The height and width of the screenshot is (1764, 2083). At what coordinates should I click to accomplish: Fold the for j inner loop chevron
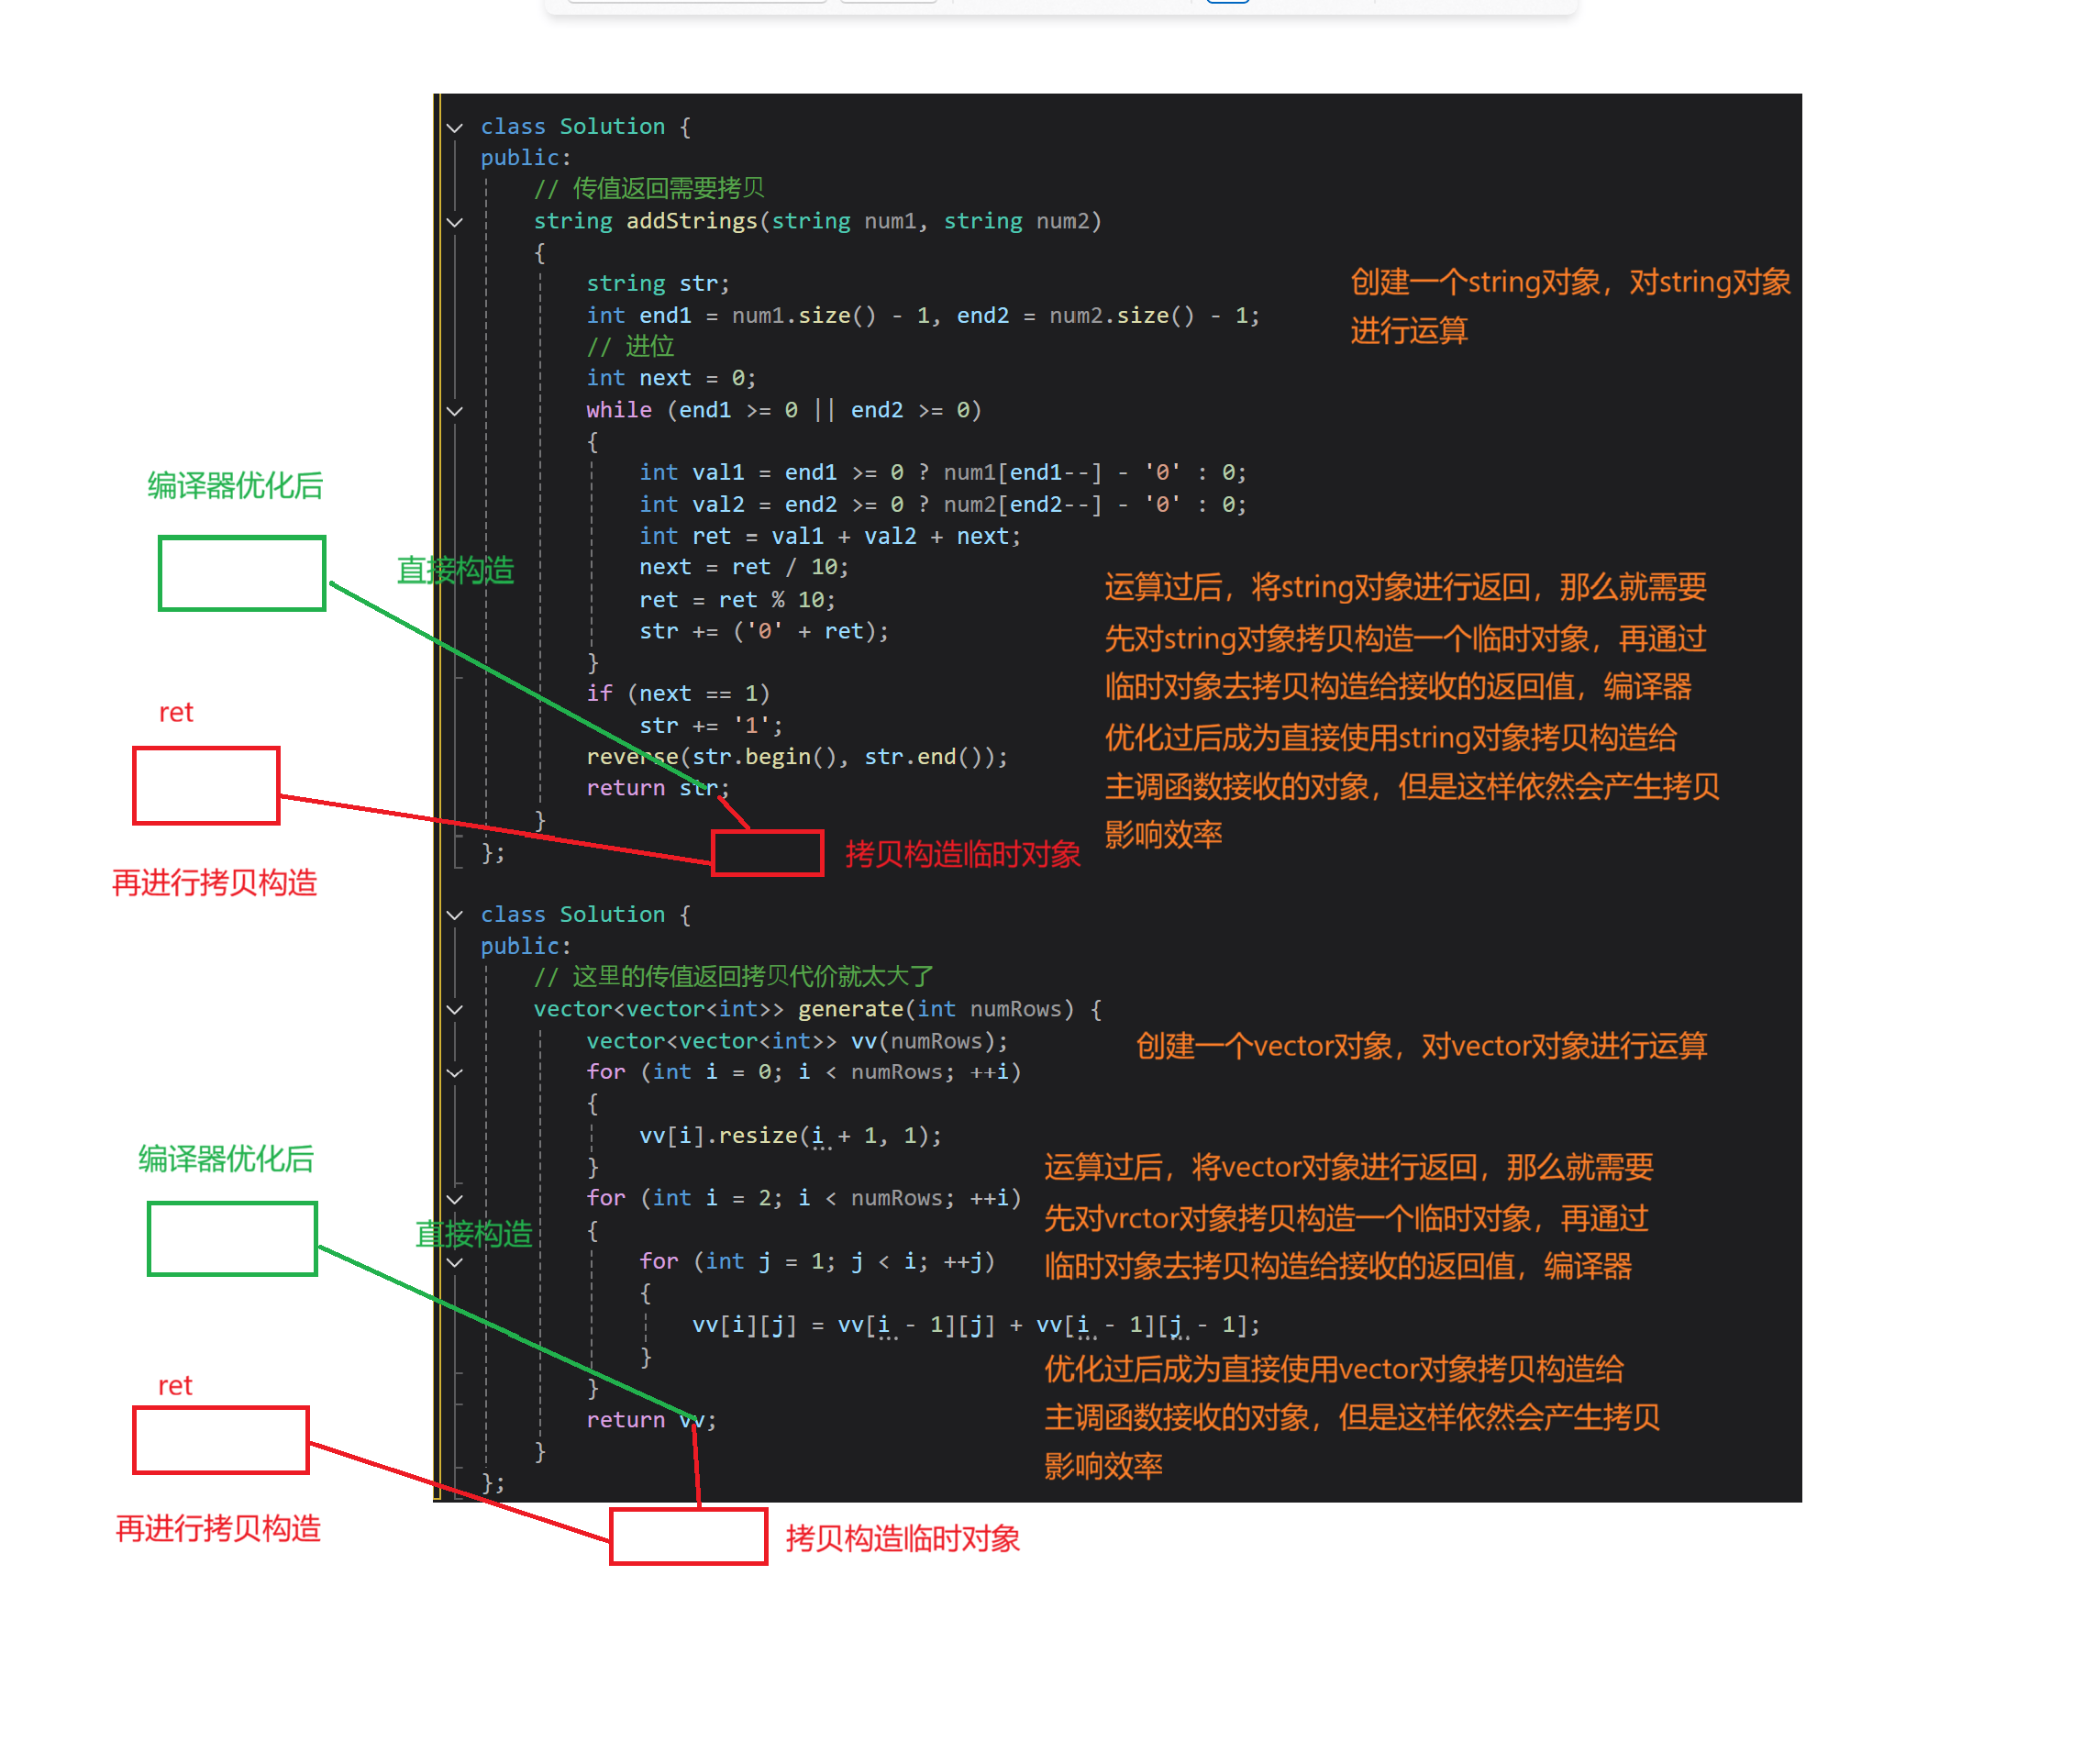point(455,1263)
